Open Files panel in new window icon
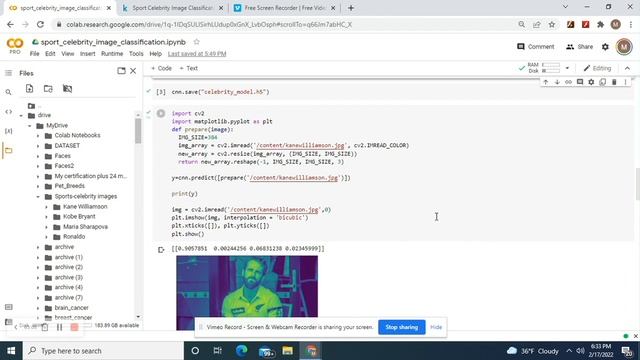640x360 pixels. [121, 71]
